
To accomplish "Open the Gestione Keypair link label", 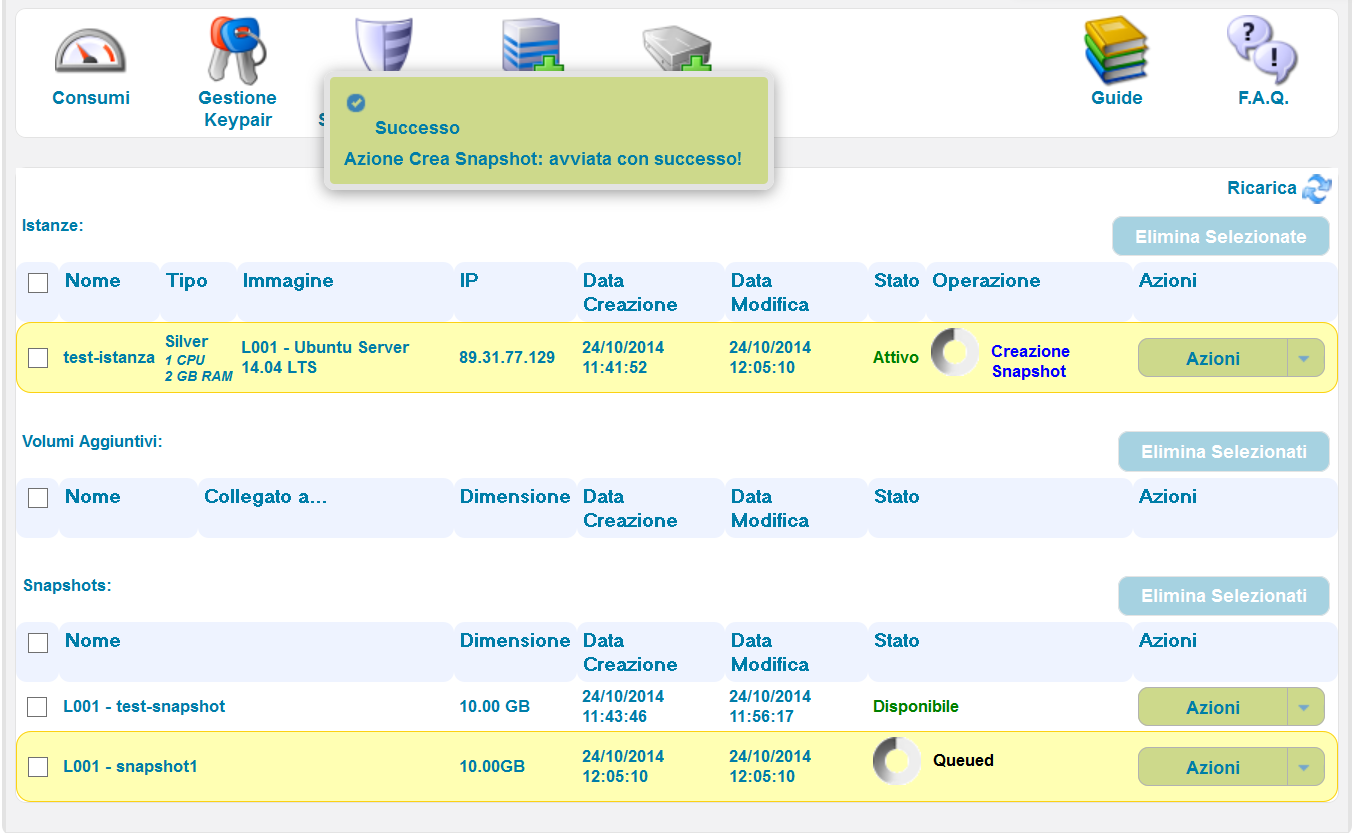I will 237,109.
